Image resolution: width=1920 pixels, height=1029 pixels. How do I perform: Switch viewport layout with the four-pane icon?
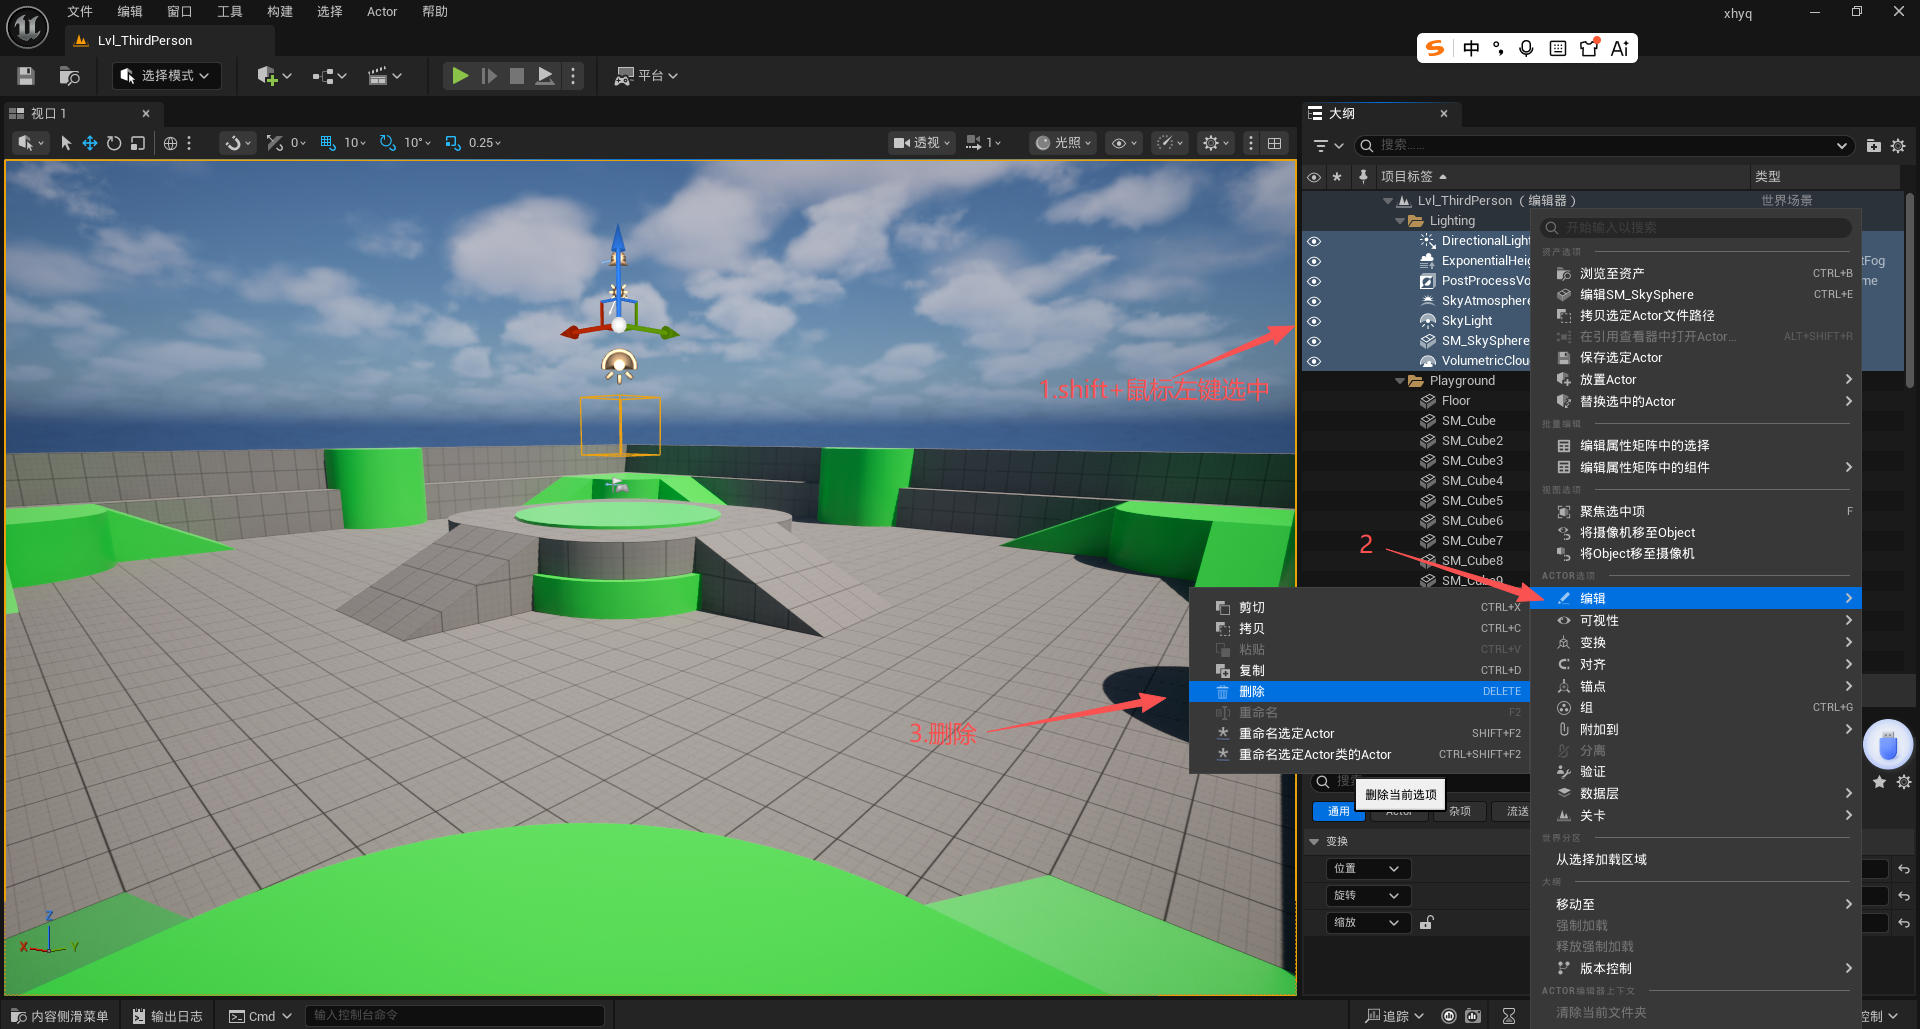pyautogui.click(x=1274, y=143)
